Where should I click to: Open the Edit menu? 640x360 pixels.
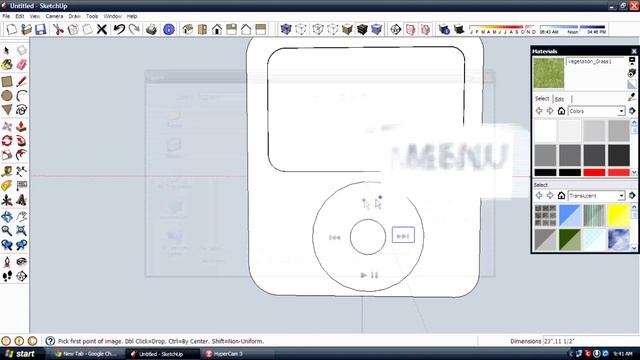pos(20,16)
